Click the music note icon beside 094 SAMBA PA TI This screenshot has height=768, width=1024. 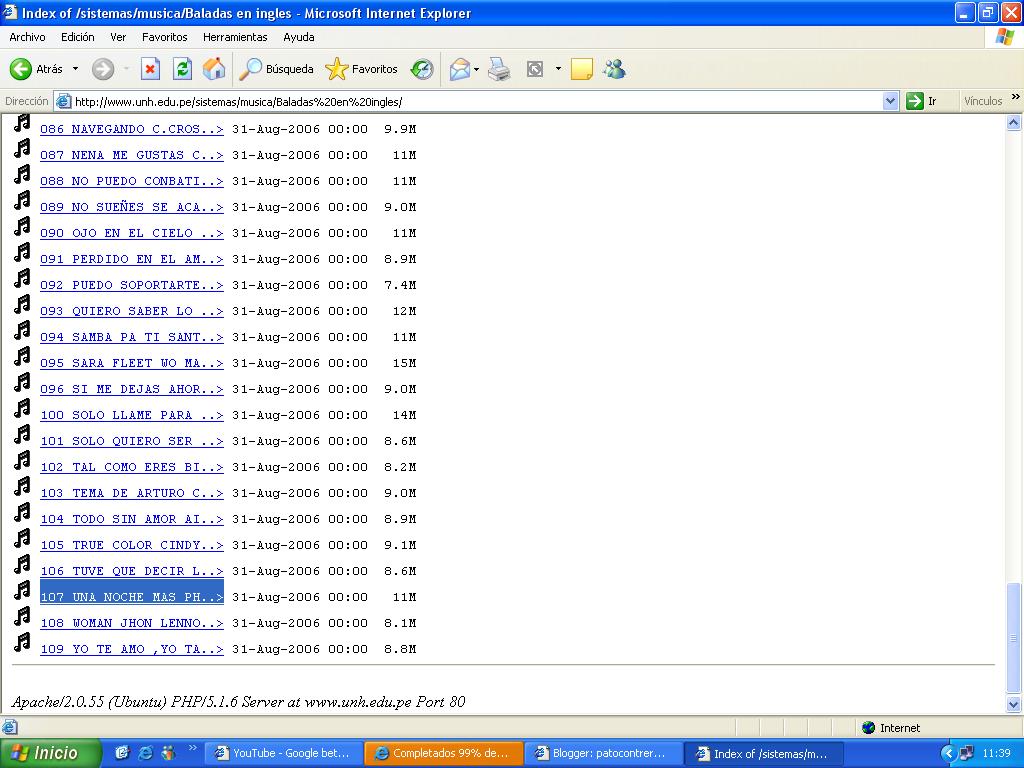click(22, 331)
